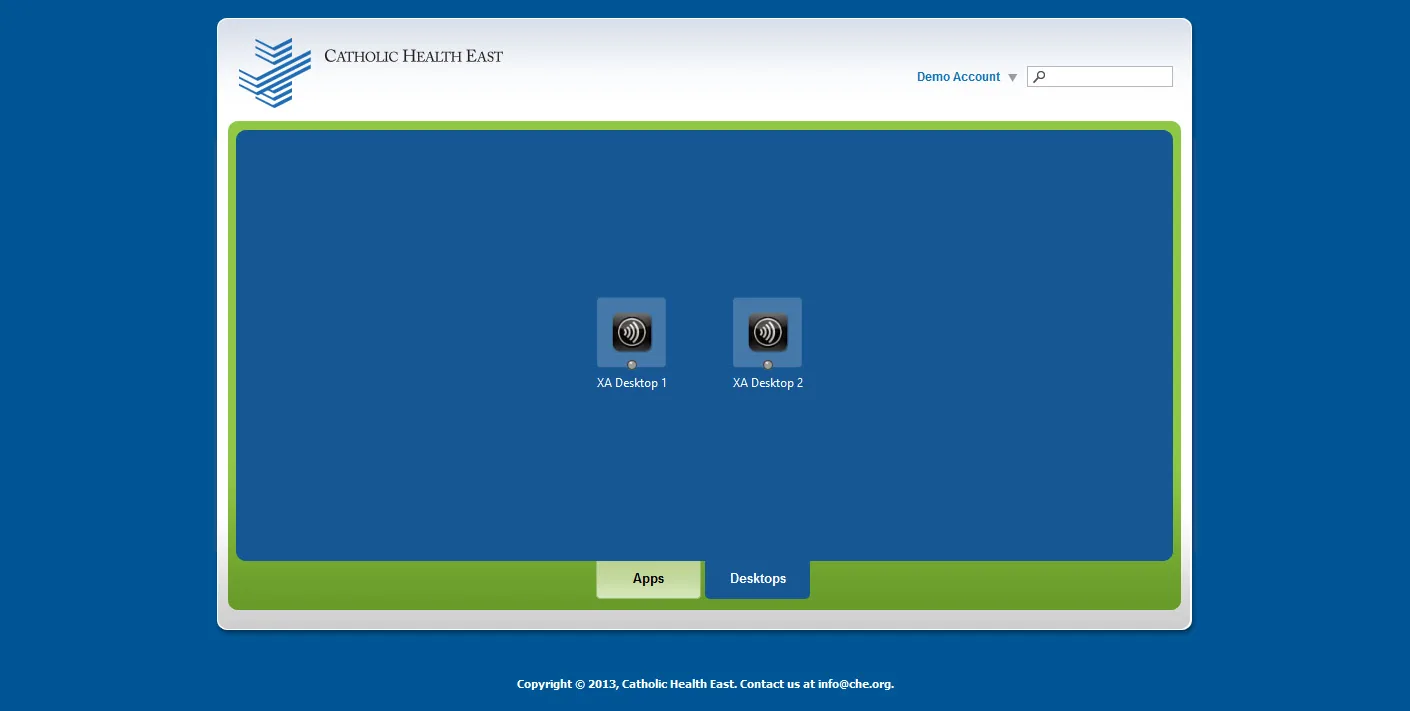Screen dimensions: 1410x711
Task: Click the status dot under XA Desktop 1
Action: (x=632, y=365)
